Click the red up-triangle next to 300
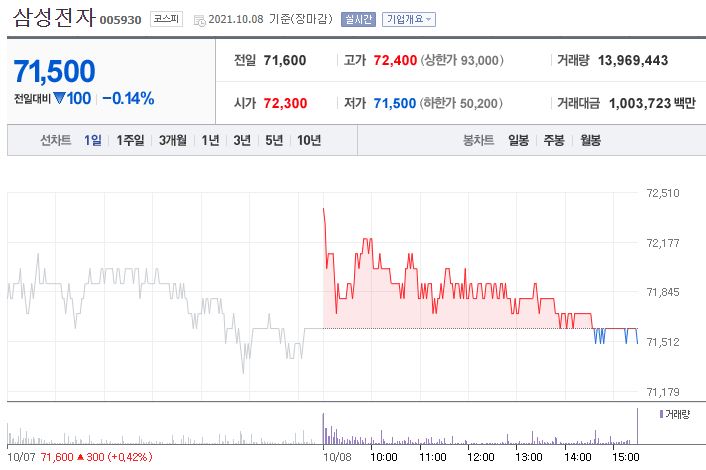The width and height of the screenshot is (706, 470). coord(80,457)
